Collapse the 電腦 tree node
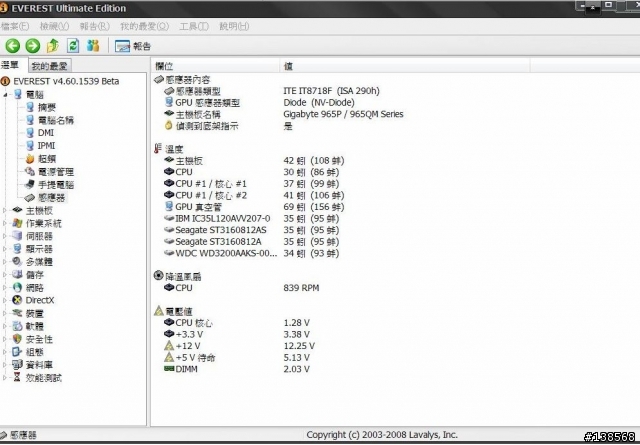The width and height of the screenshot is (640, 445). coord(5,95)
